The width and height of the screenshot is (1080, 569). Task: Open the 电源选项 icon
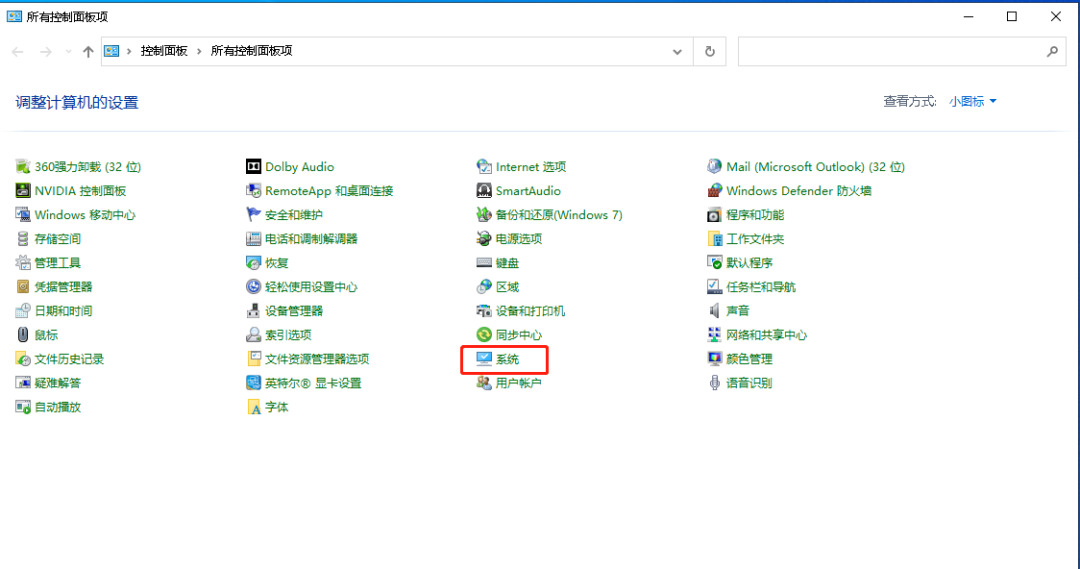click(x=484, y=239)
